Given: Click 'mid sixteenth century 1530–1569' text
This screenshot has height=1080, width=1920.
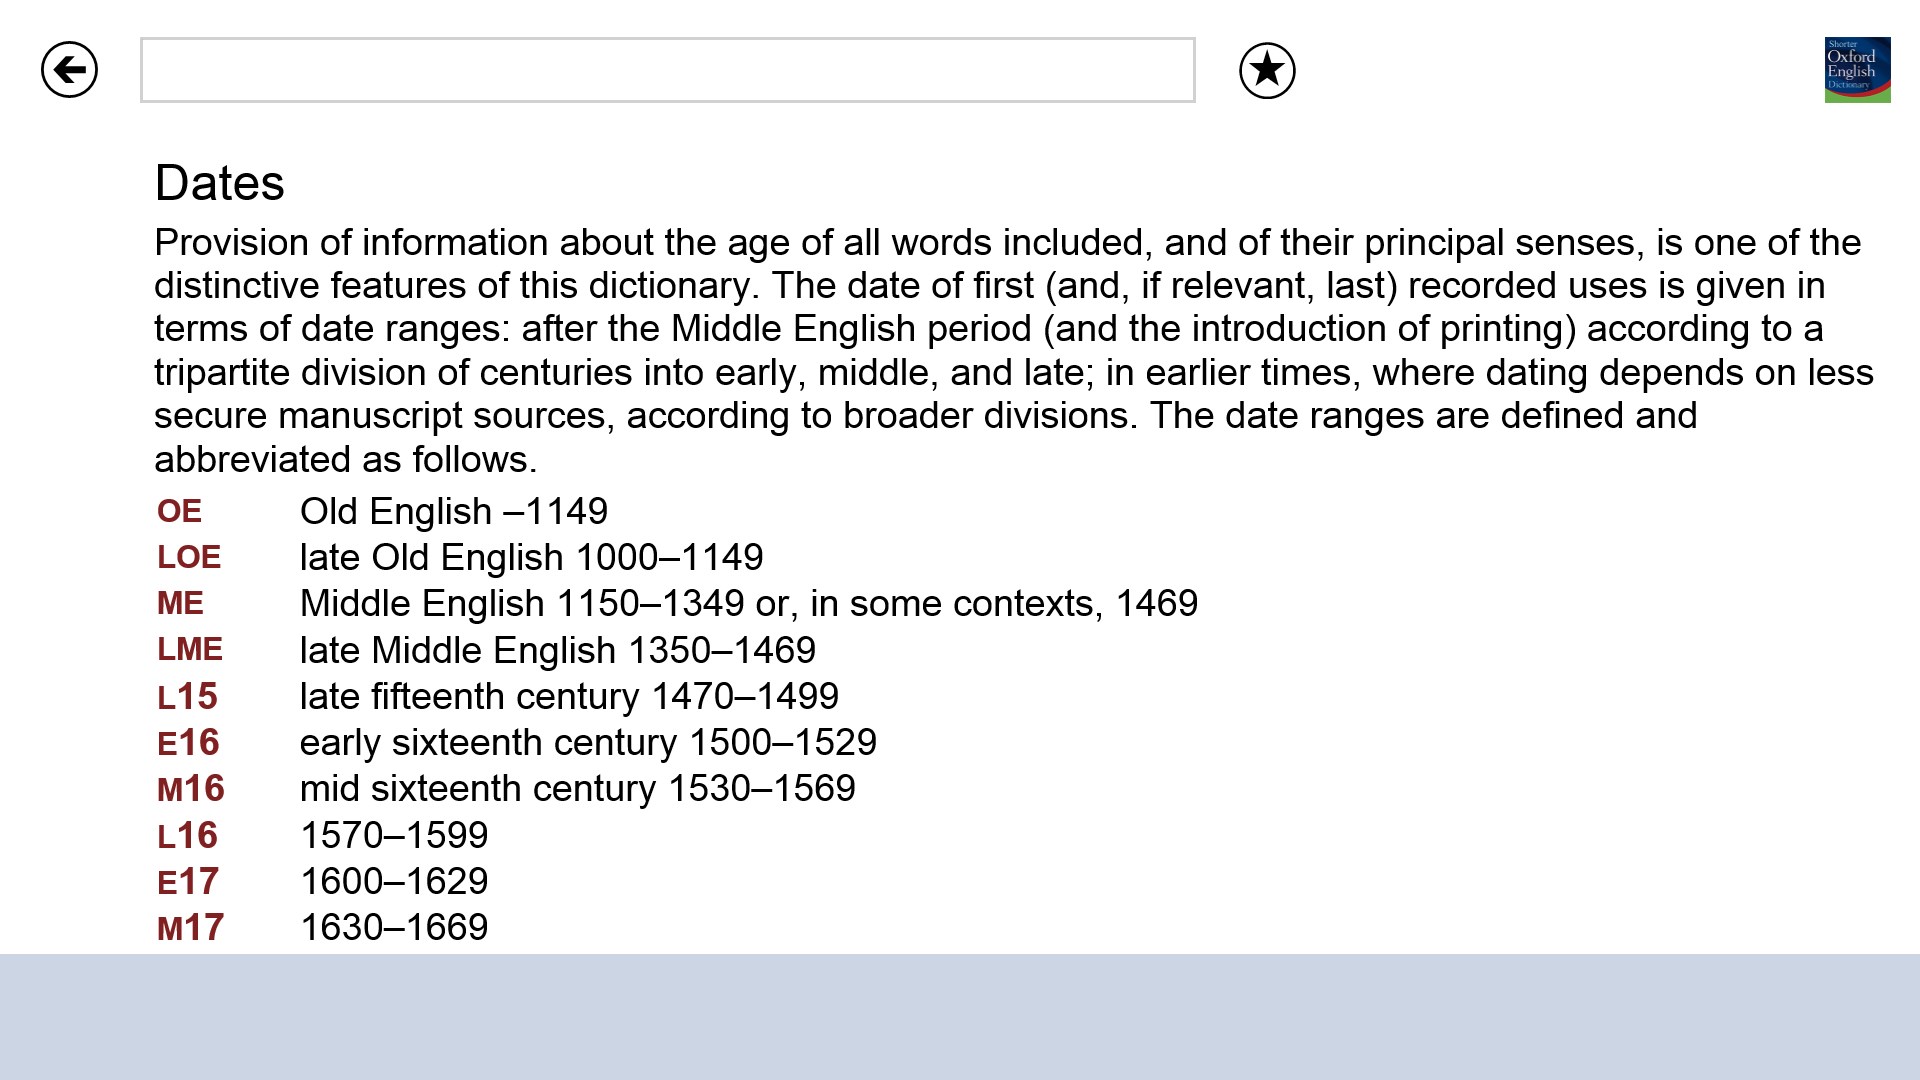Looking at the screenshot, I should pos(578,789).
